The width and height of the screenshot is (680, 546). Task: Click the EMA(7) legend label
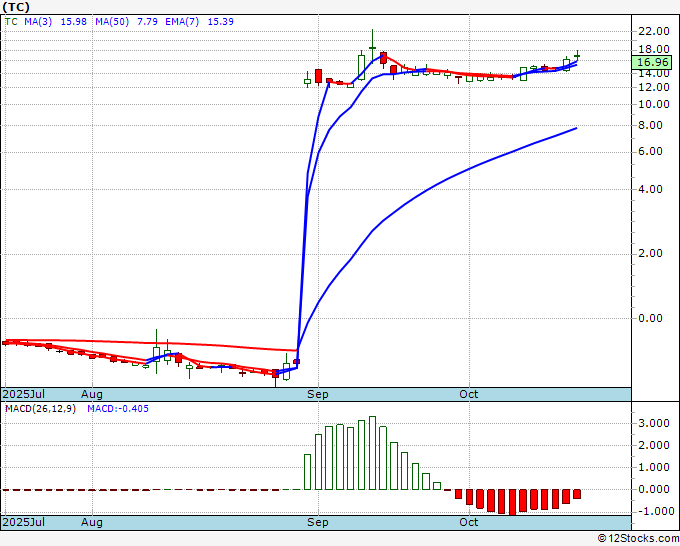pos(182,22)
